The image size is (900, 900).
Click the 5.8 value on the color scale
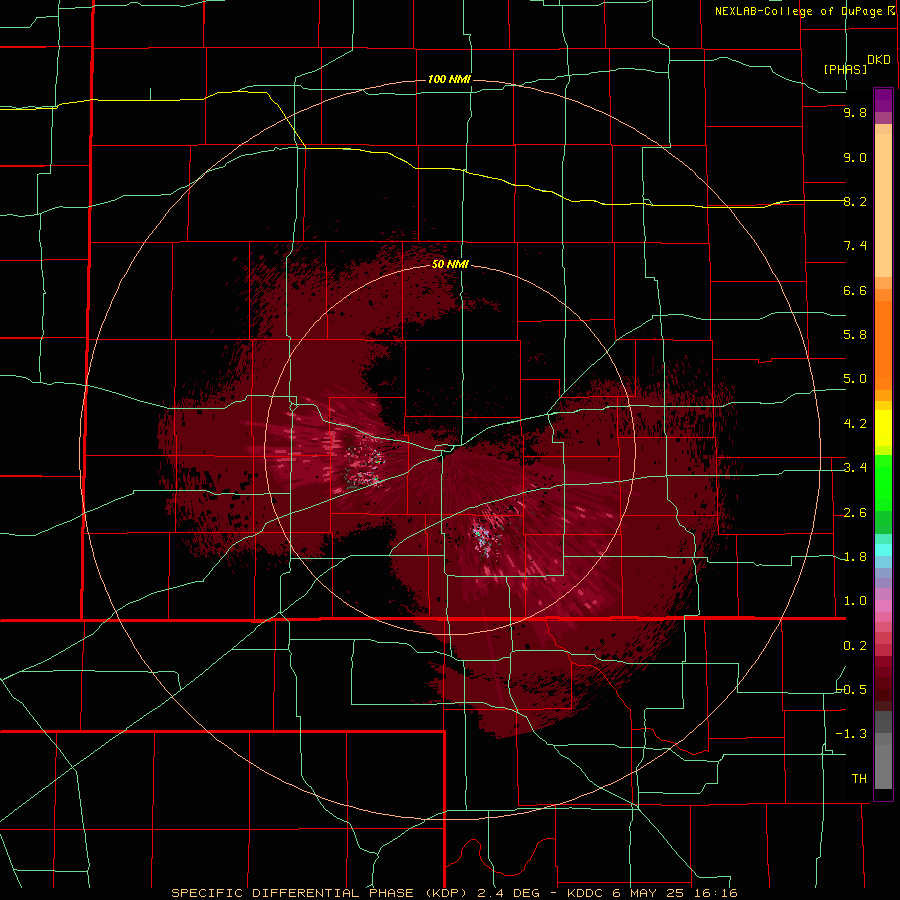click(855, 335)
